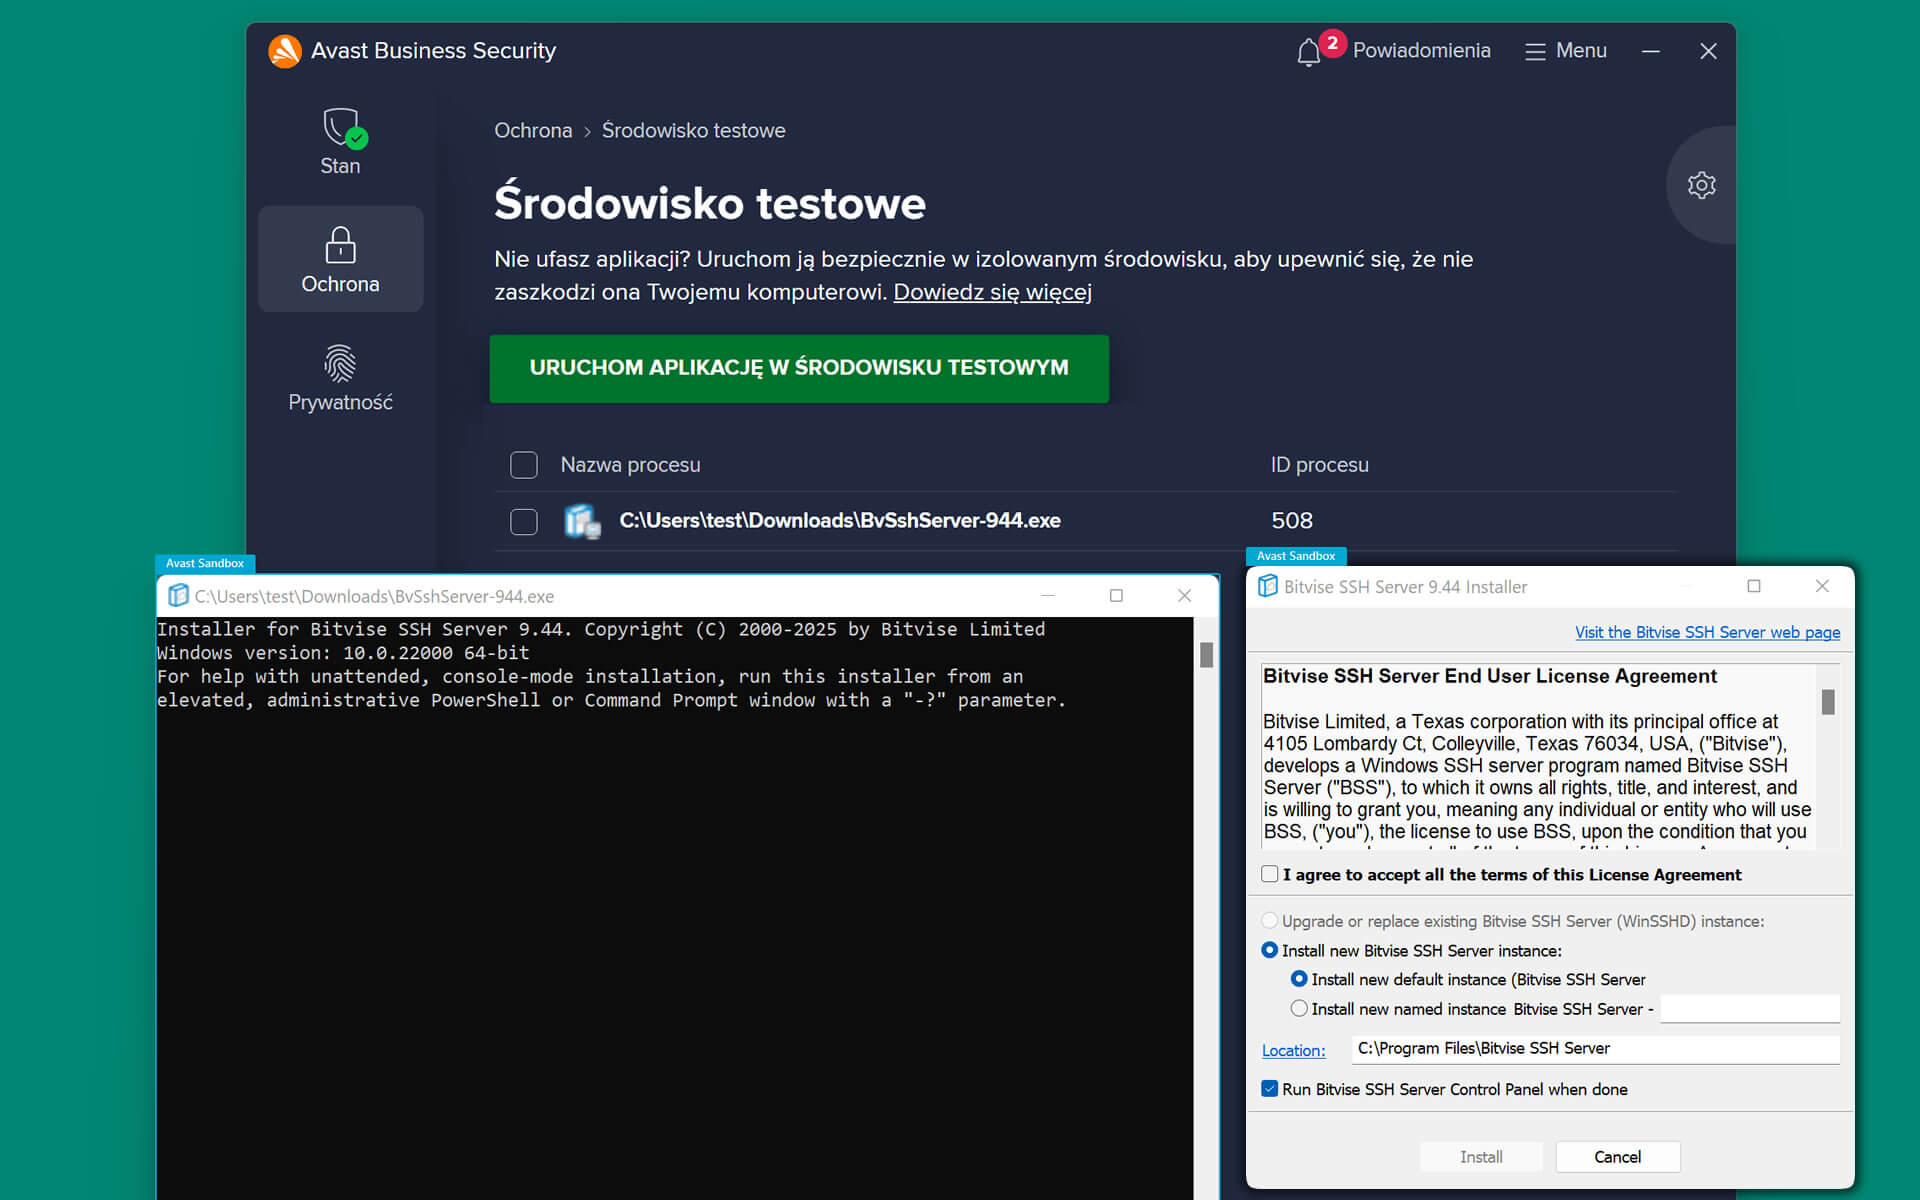Select Install new named instance radio
1920x1200 pixels.
tap(1298, 1008)
